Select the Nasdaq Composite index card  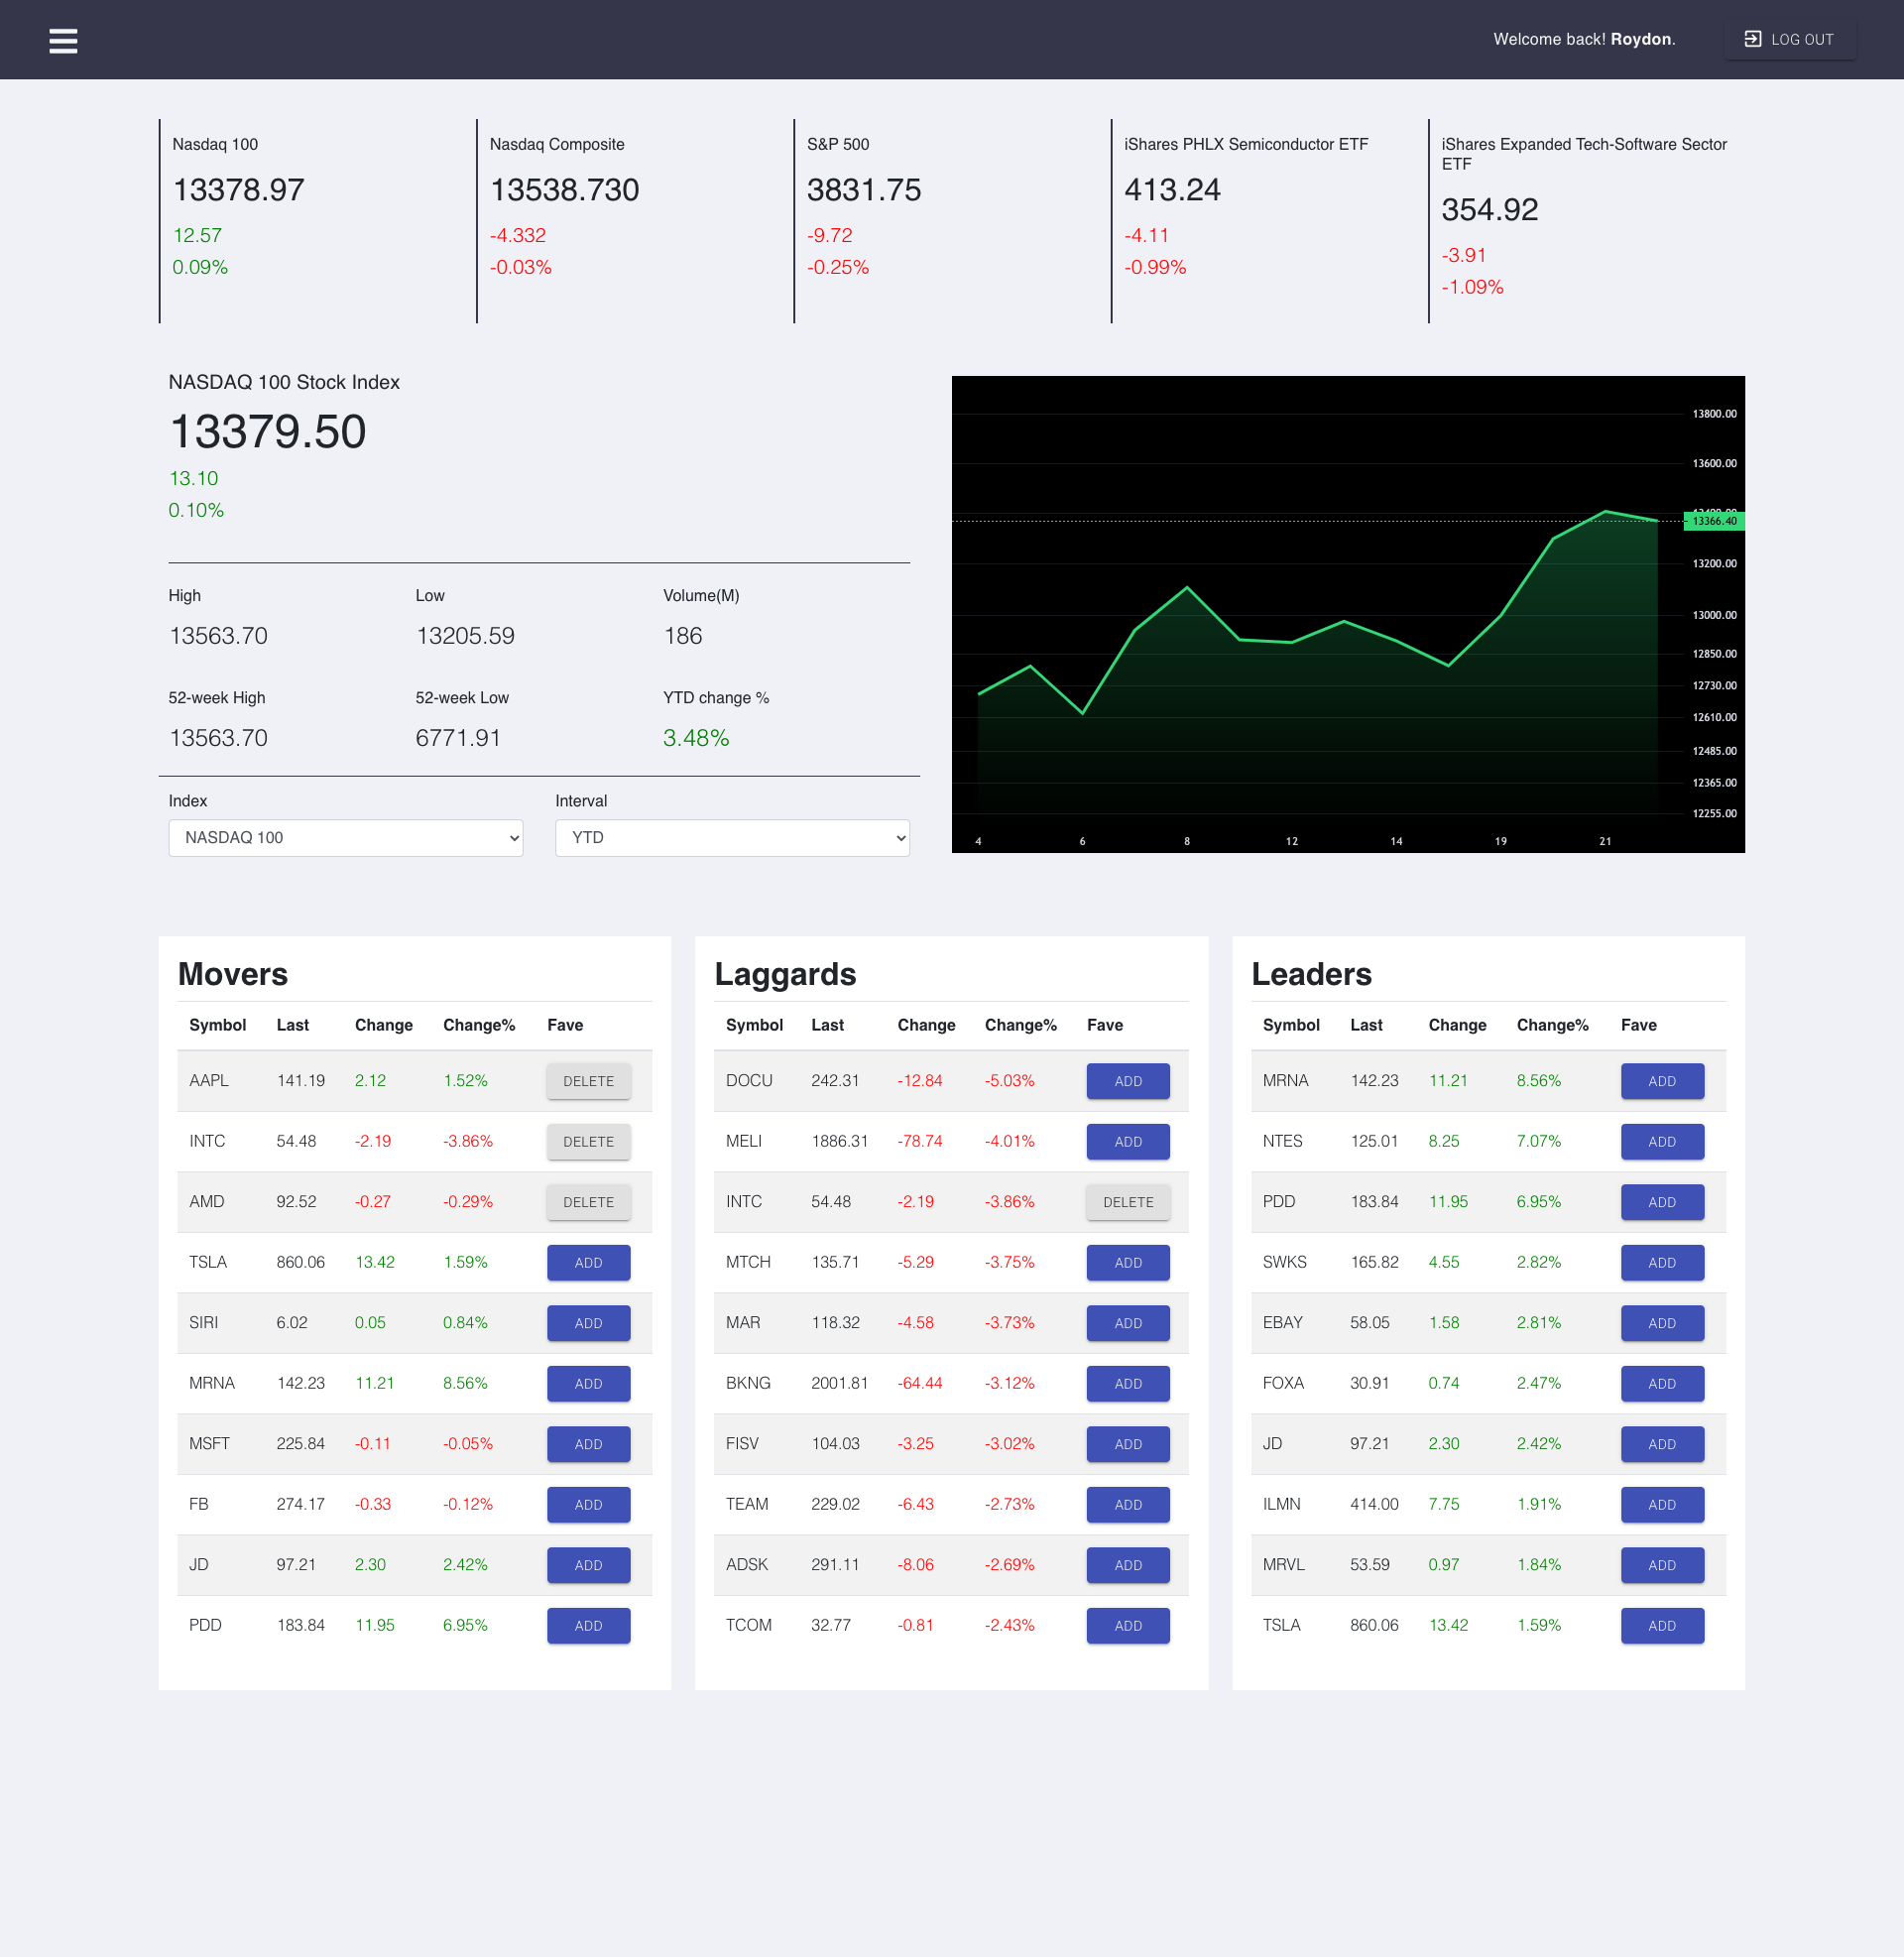pyautogui.click(x=634, y=220)
